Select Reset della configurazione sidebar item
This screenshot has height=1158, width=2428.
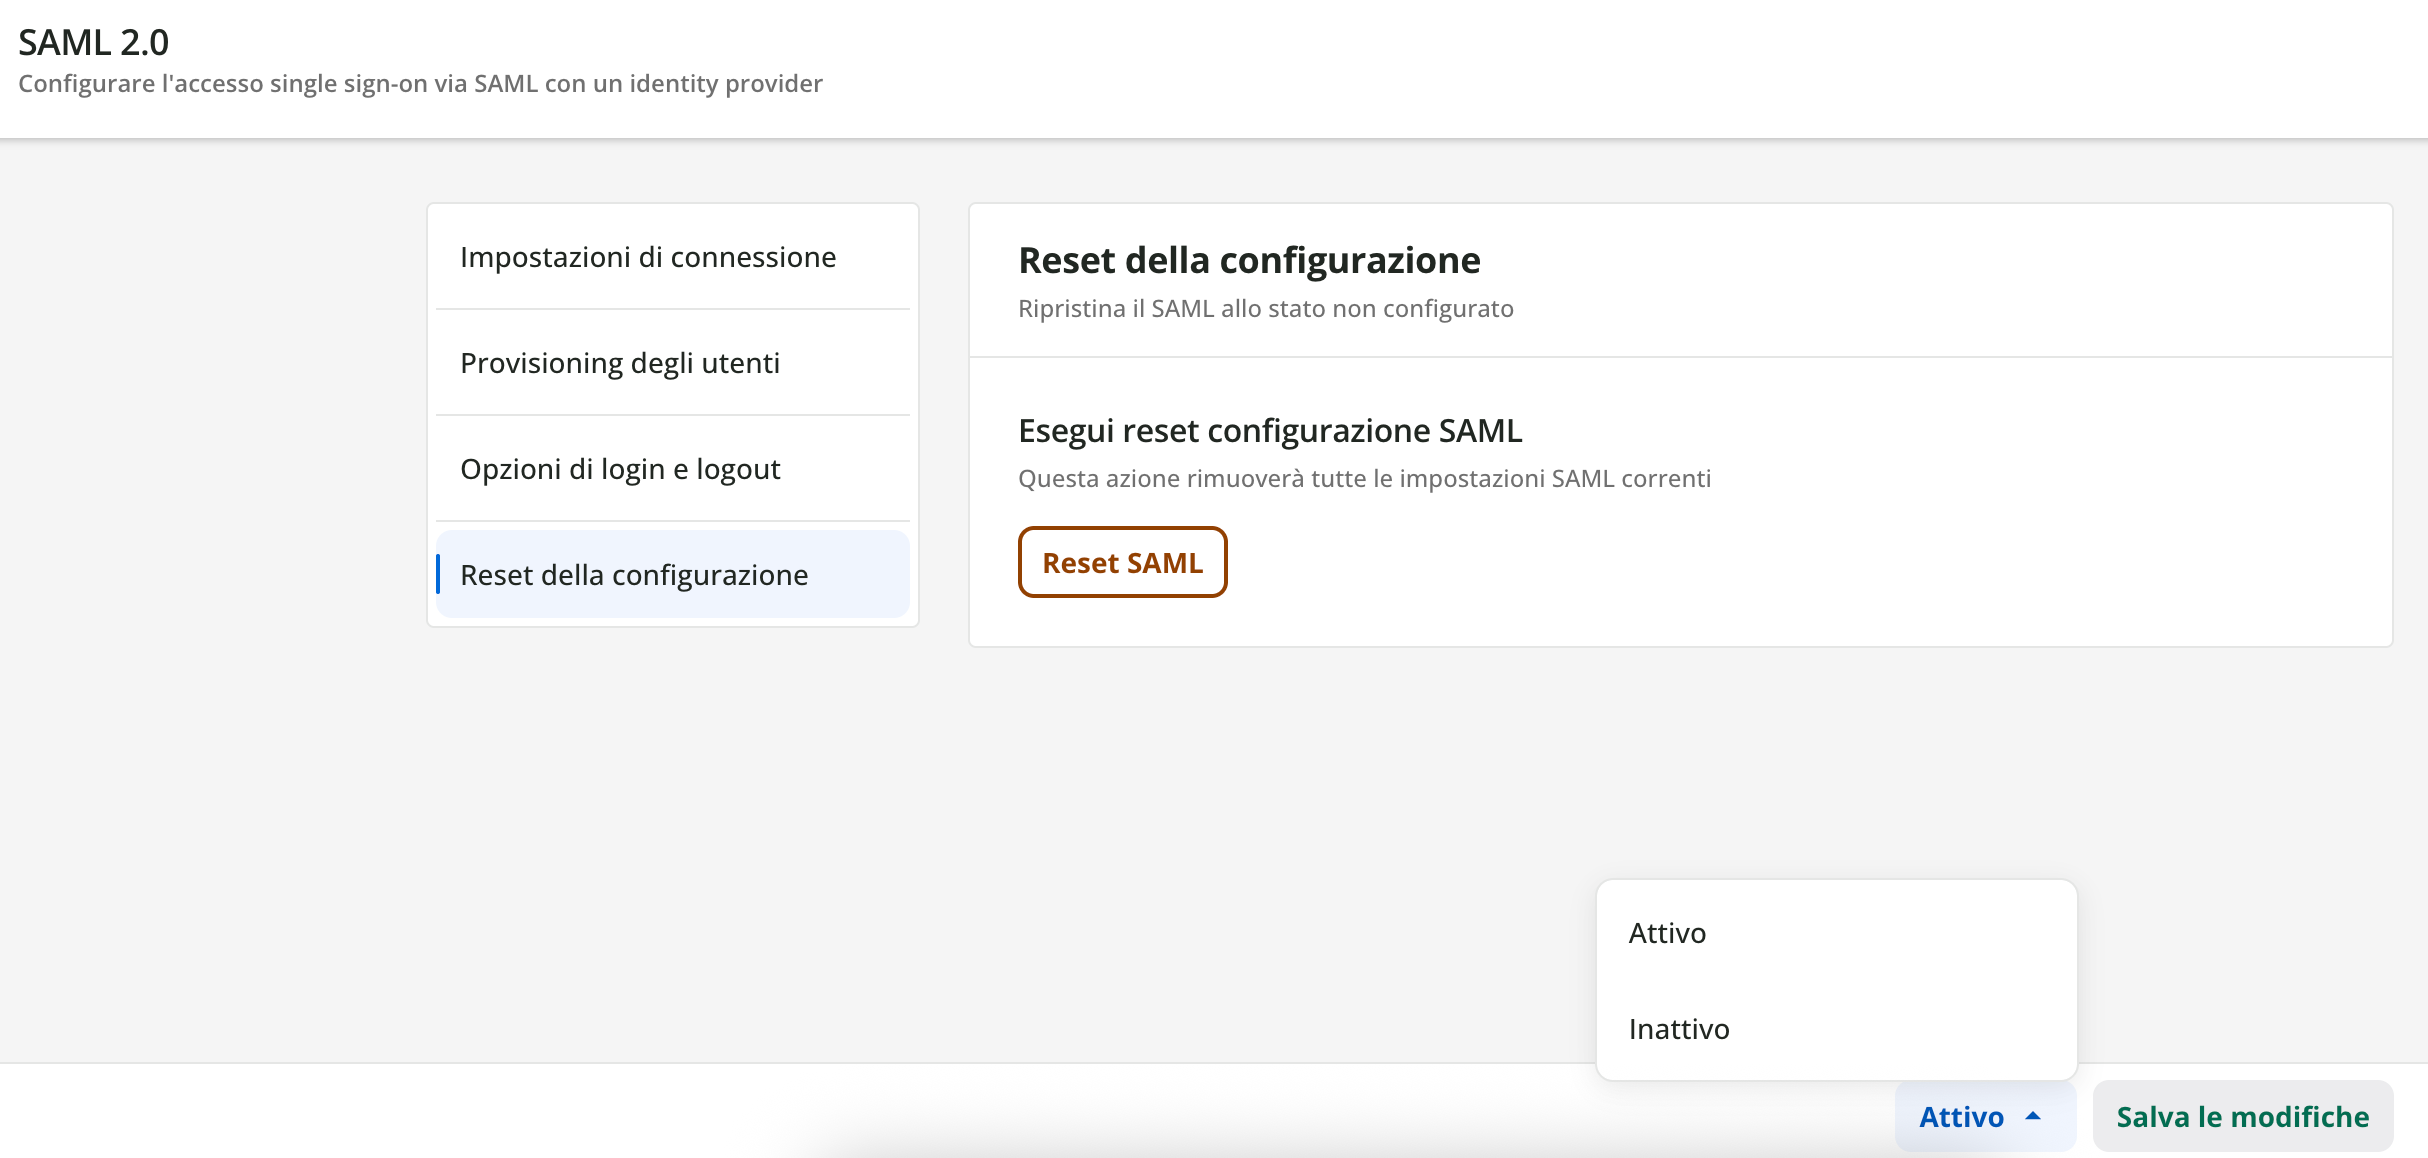(634, 575)
